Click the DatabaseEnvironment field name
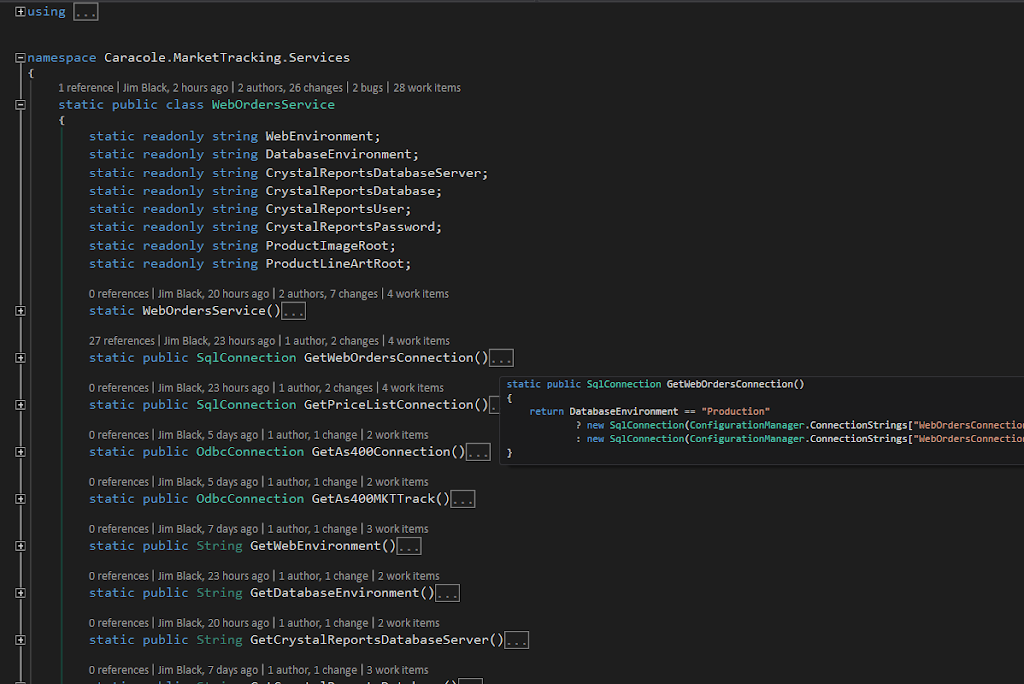 click(338, 154)
